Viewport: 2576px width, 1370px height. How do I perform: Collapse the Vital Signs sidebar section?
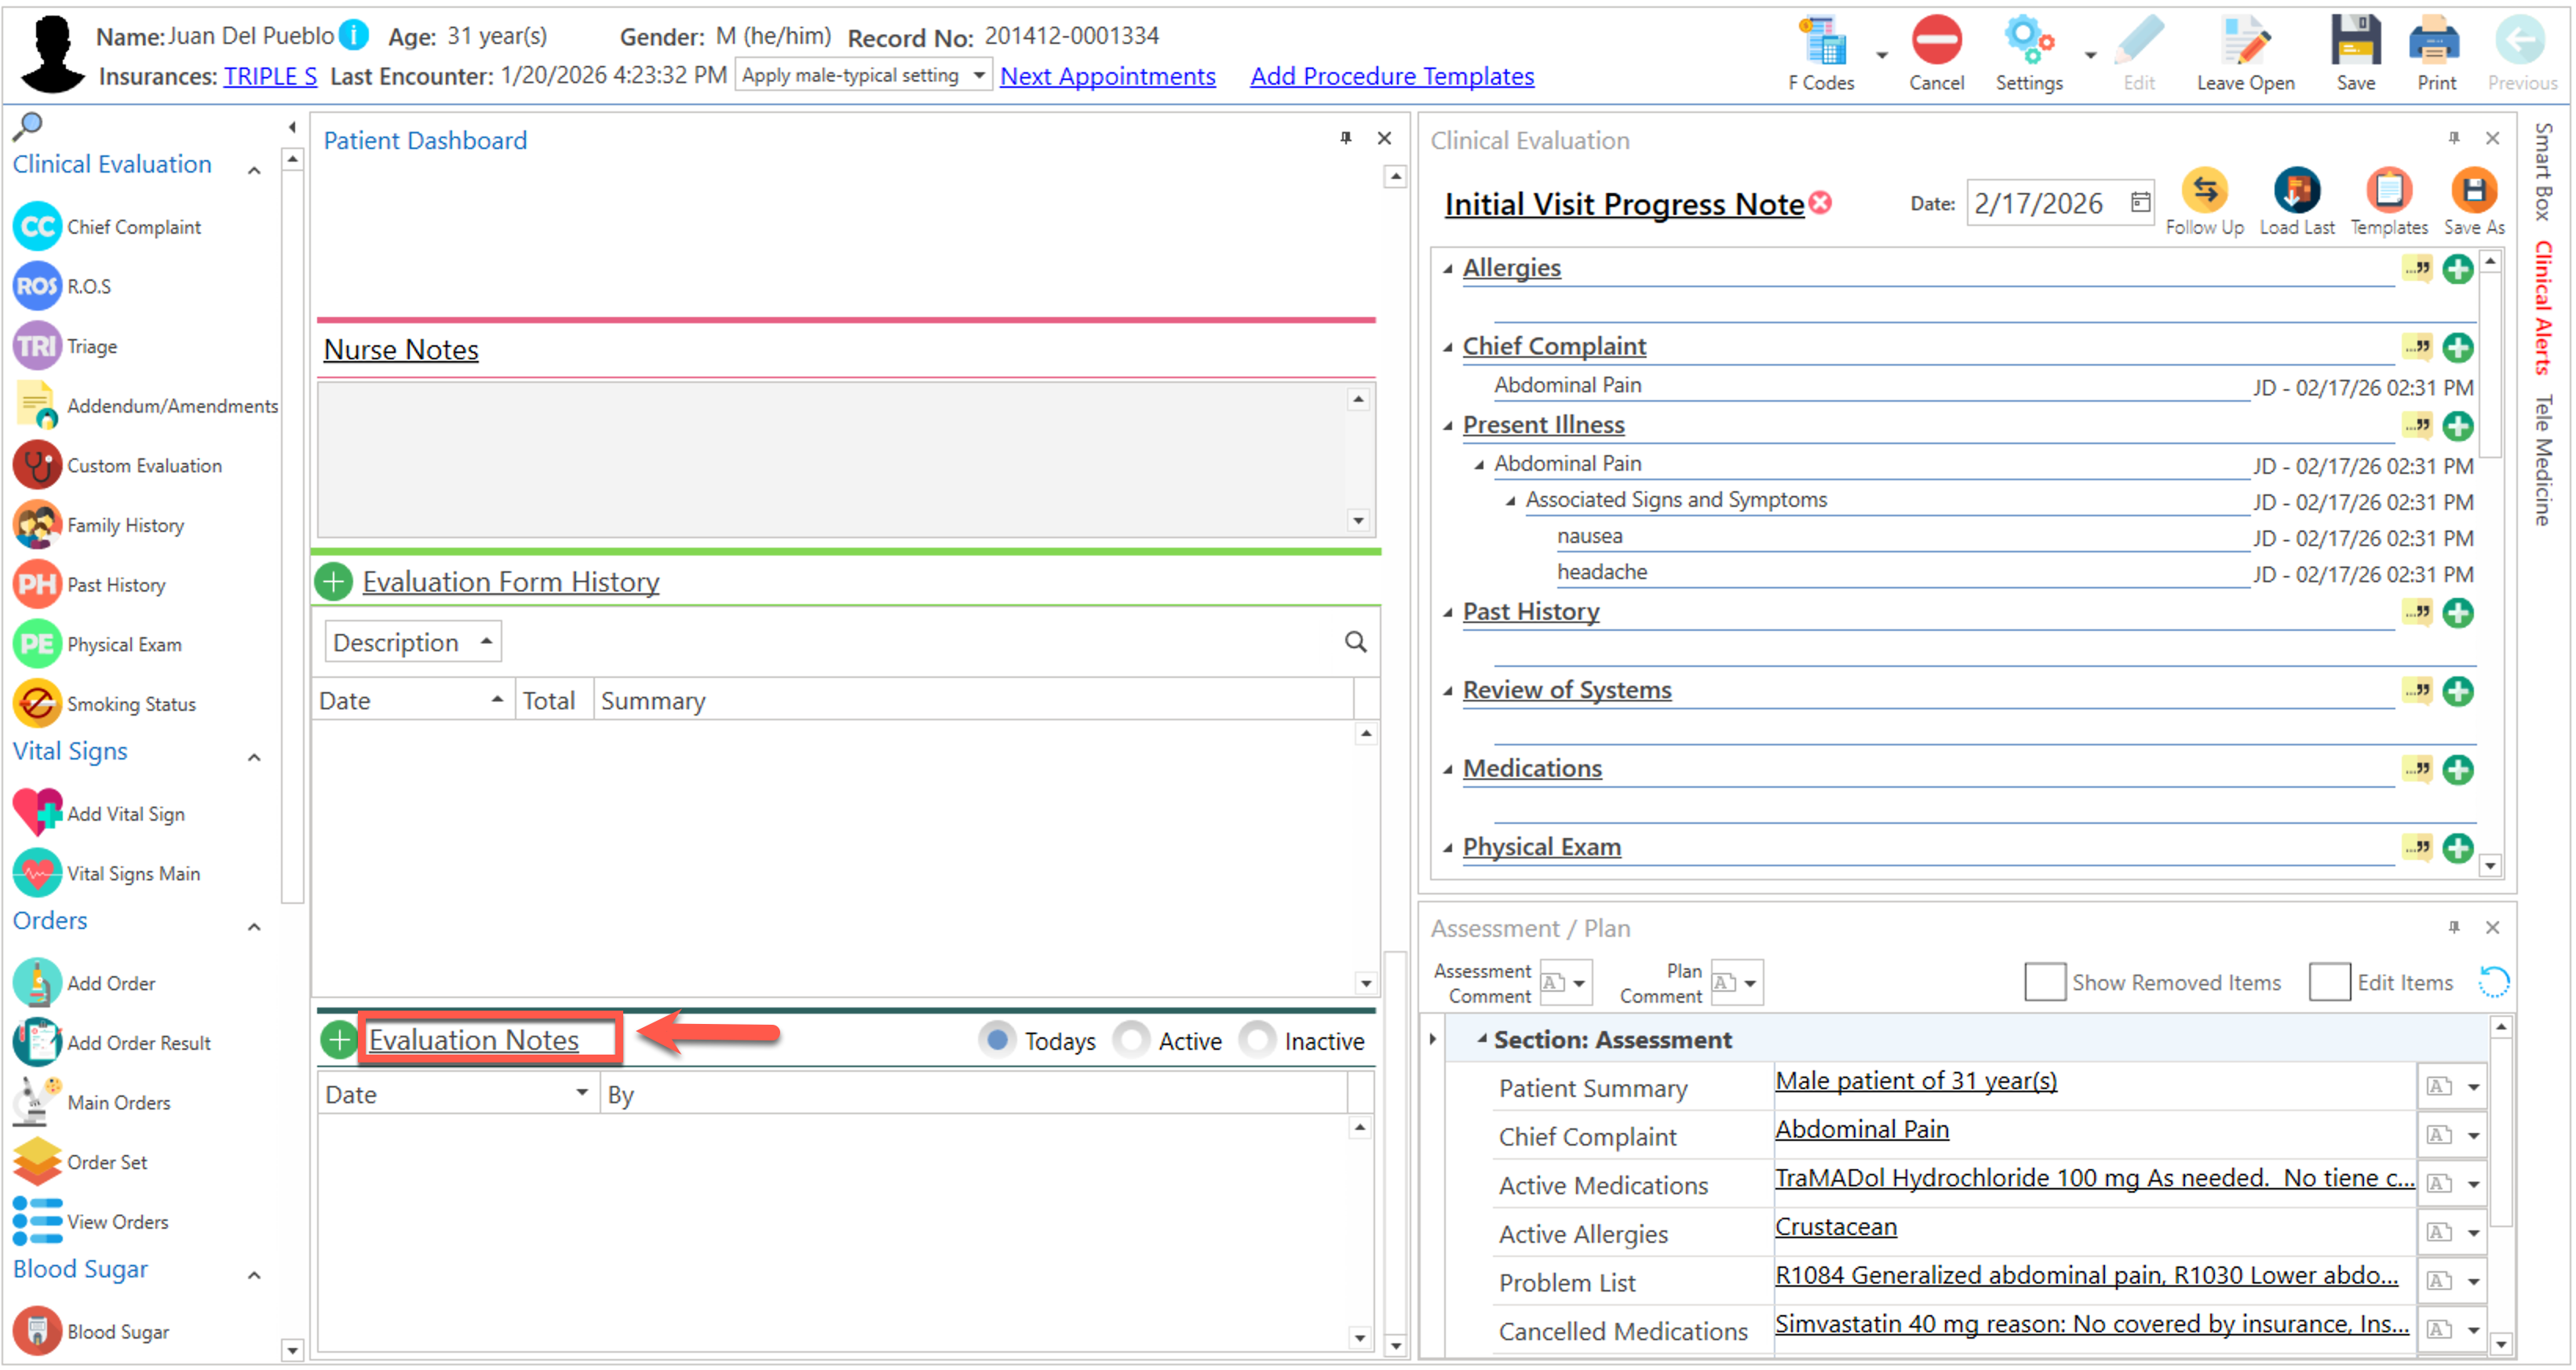pos(254,757)
